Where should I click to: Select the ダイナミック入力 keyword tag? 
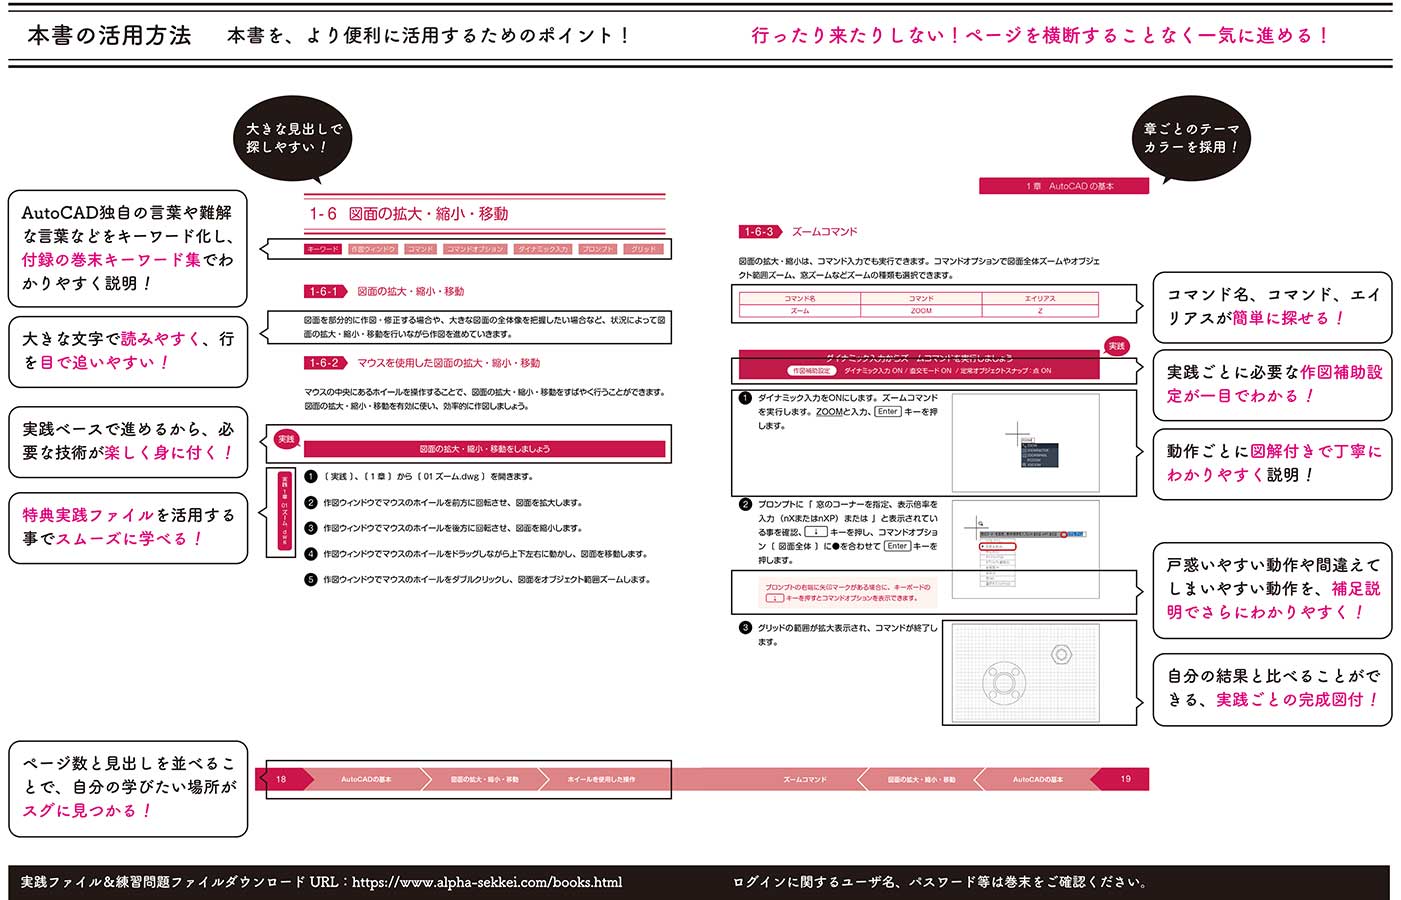[543, 248]
